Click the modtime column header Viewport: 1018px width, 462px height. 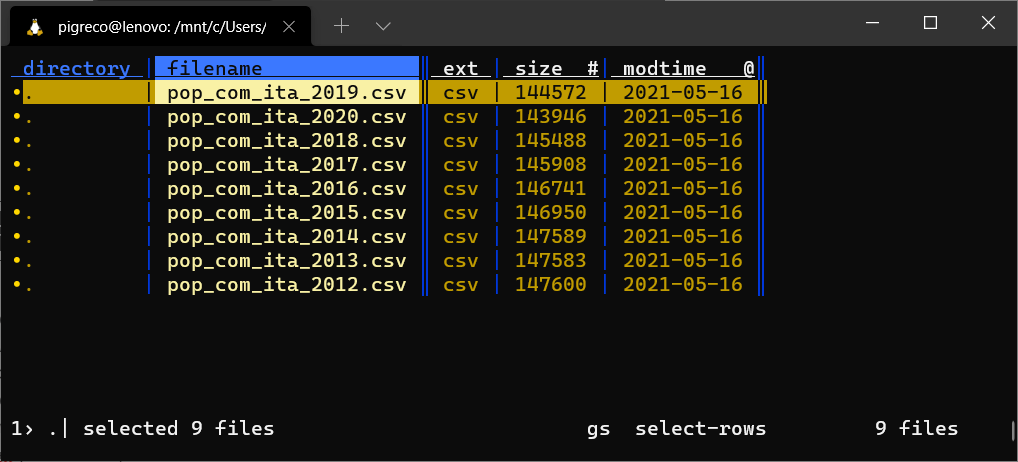[664, 68]
